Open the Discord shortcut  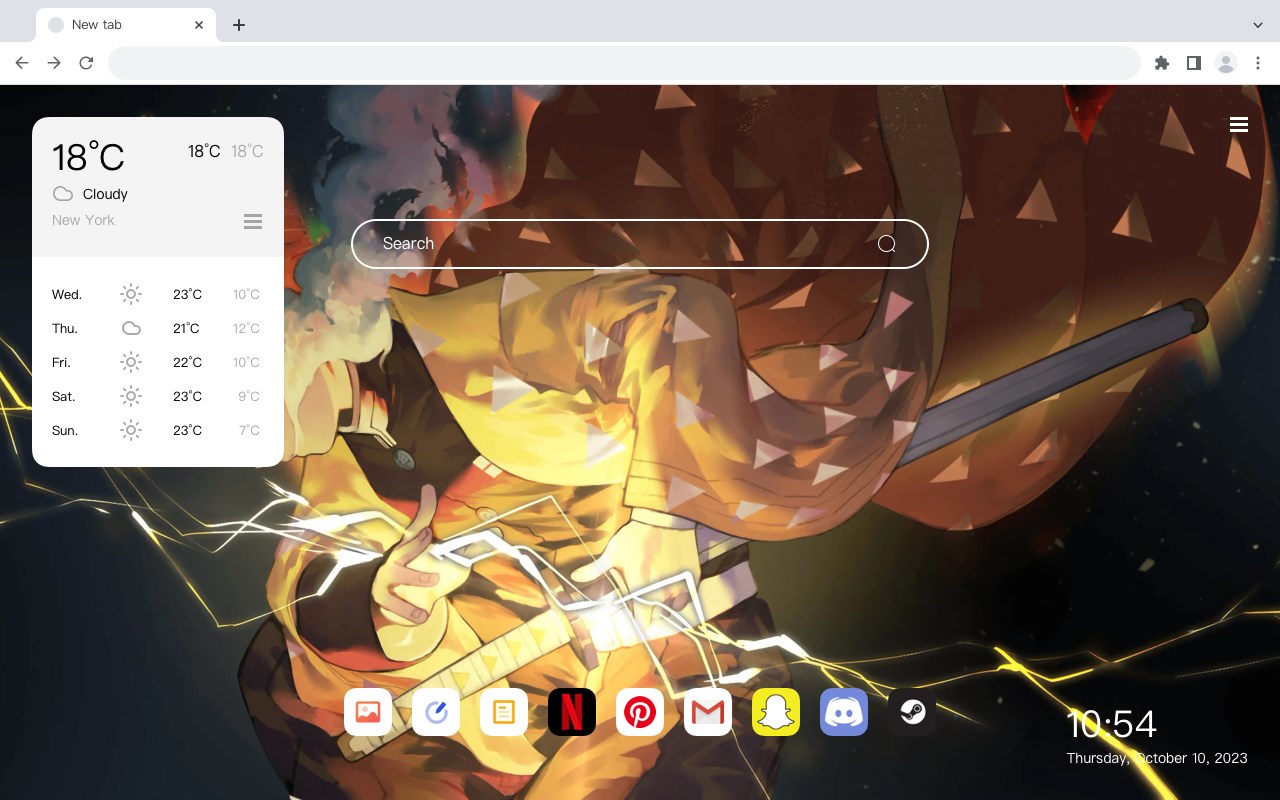click(x=844, y=712)
